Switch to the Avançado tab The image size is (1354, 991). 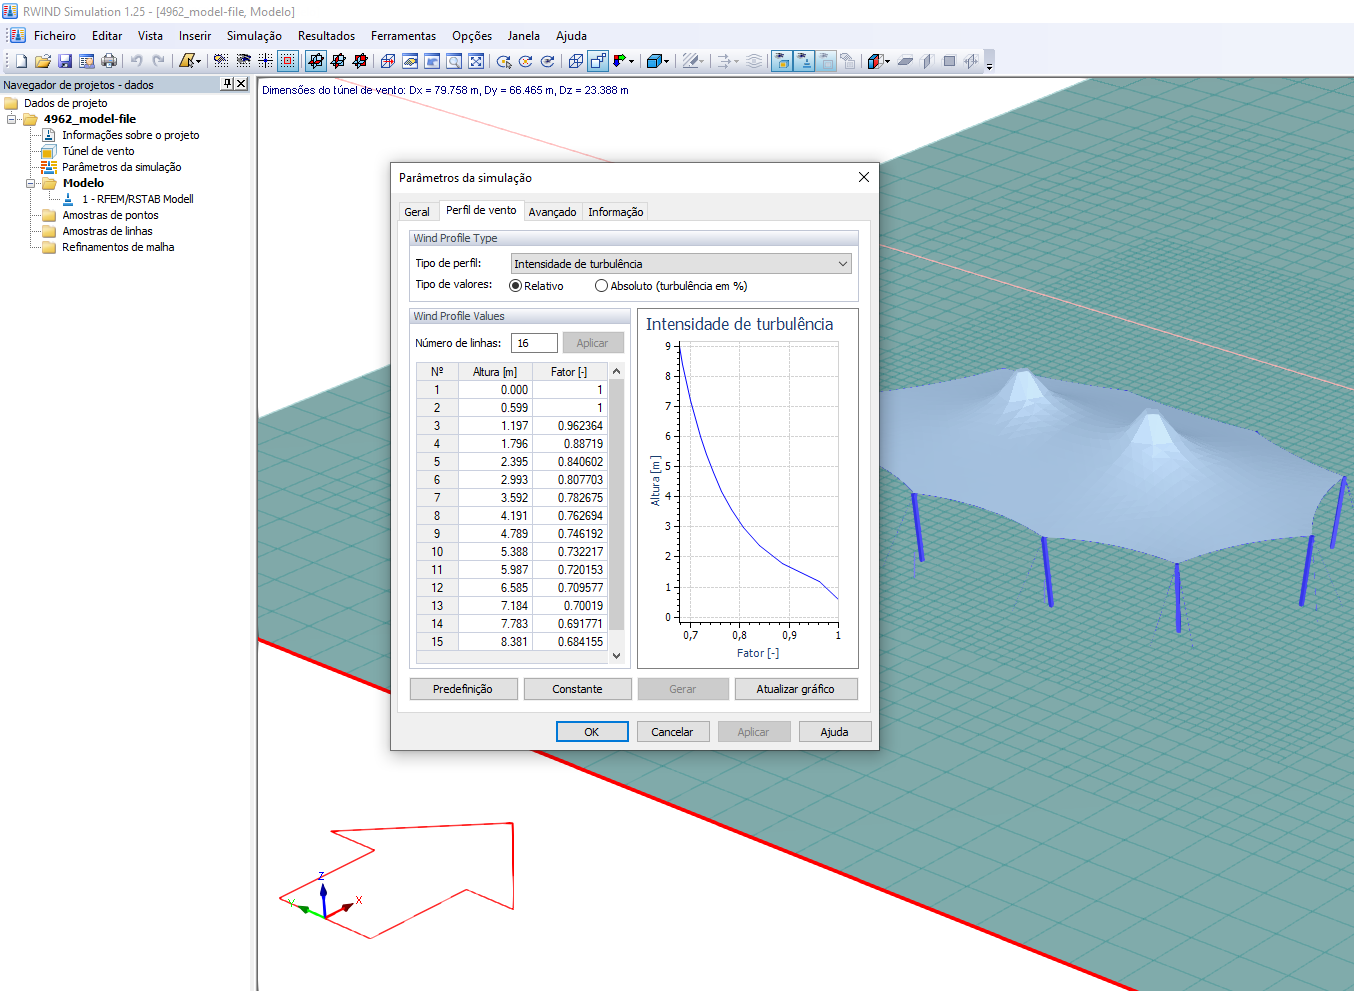pos(552,212)
